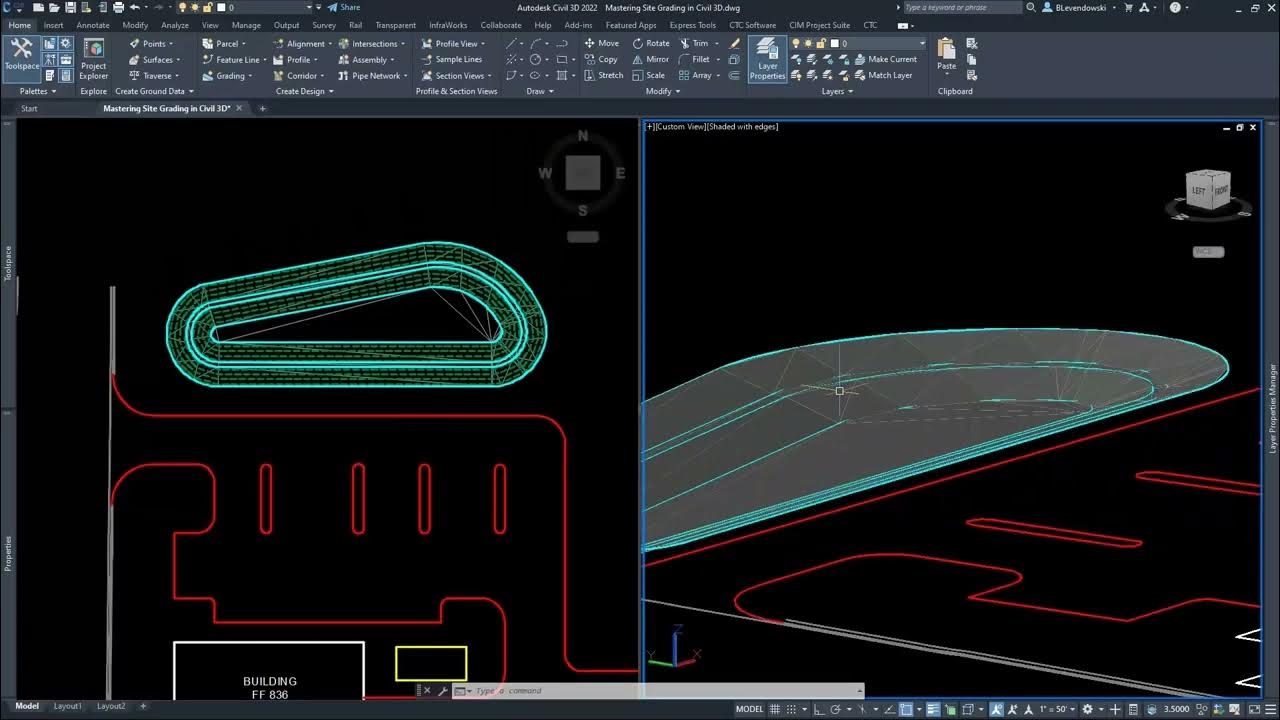Viewport: 1280px width, 720px height.
Task: Toggle layer lock icon in Layers panel
Action: pyautogui.click(x=821, y=43)
